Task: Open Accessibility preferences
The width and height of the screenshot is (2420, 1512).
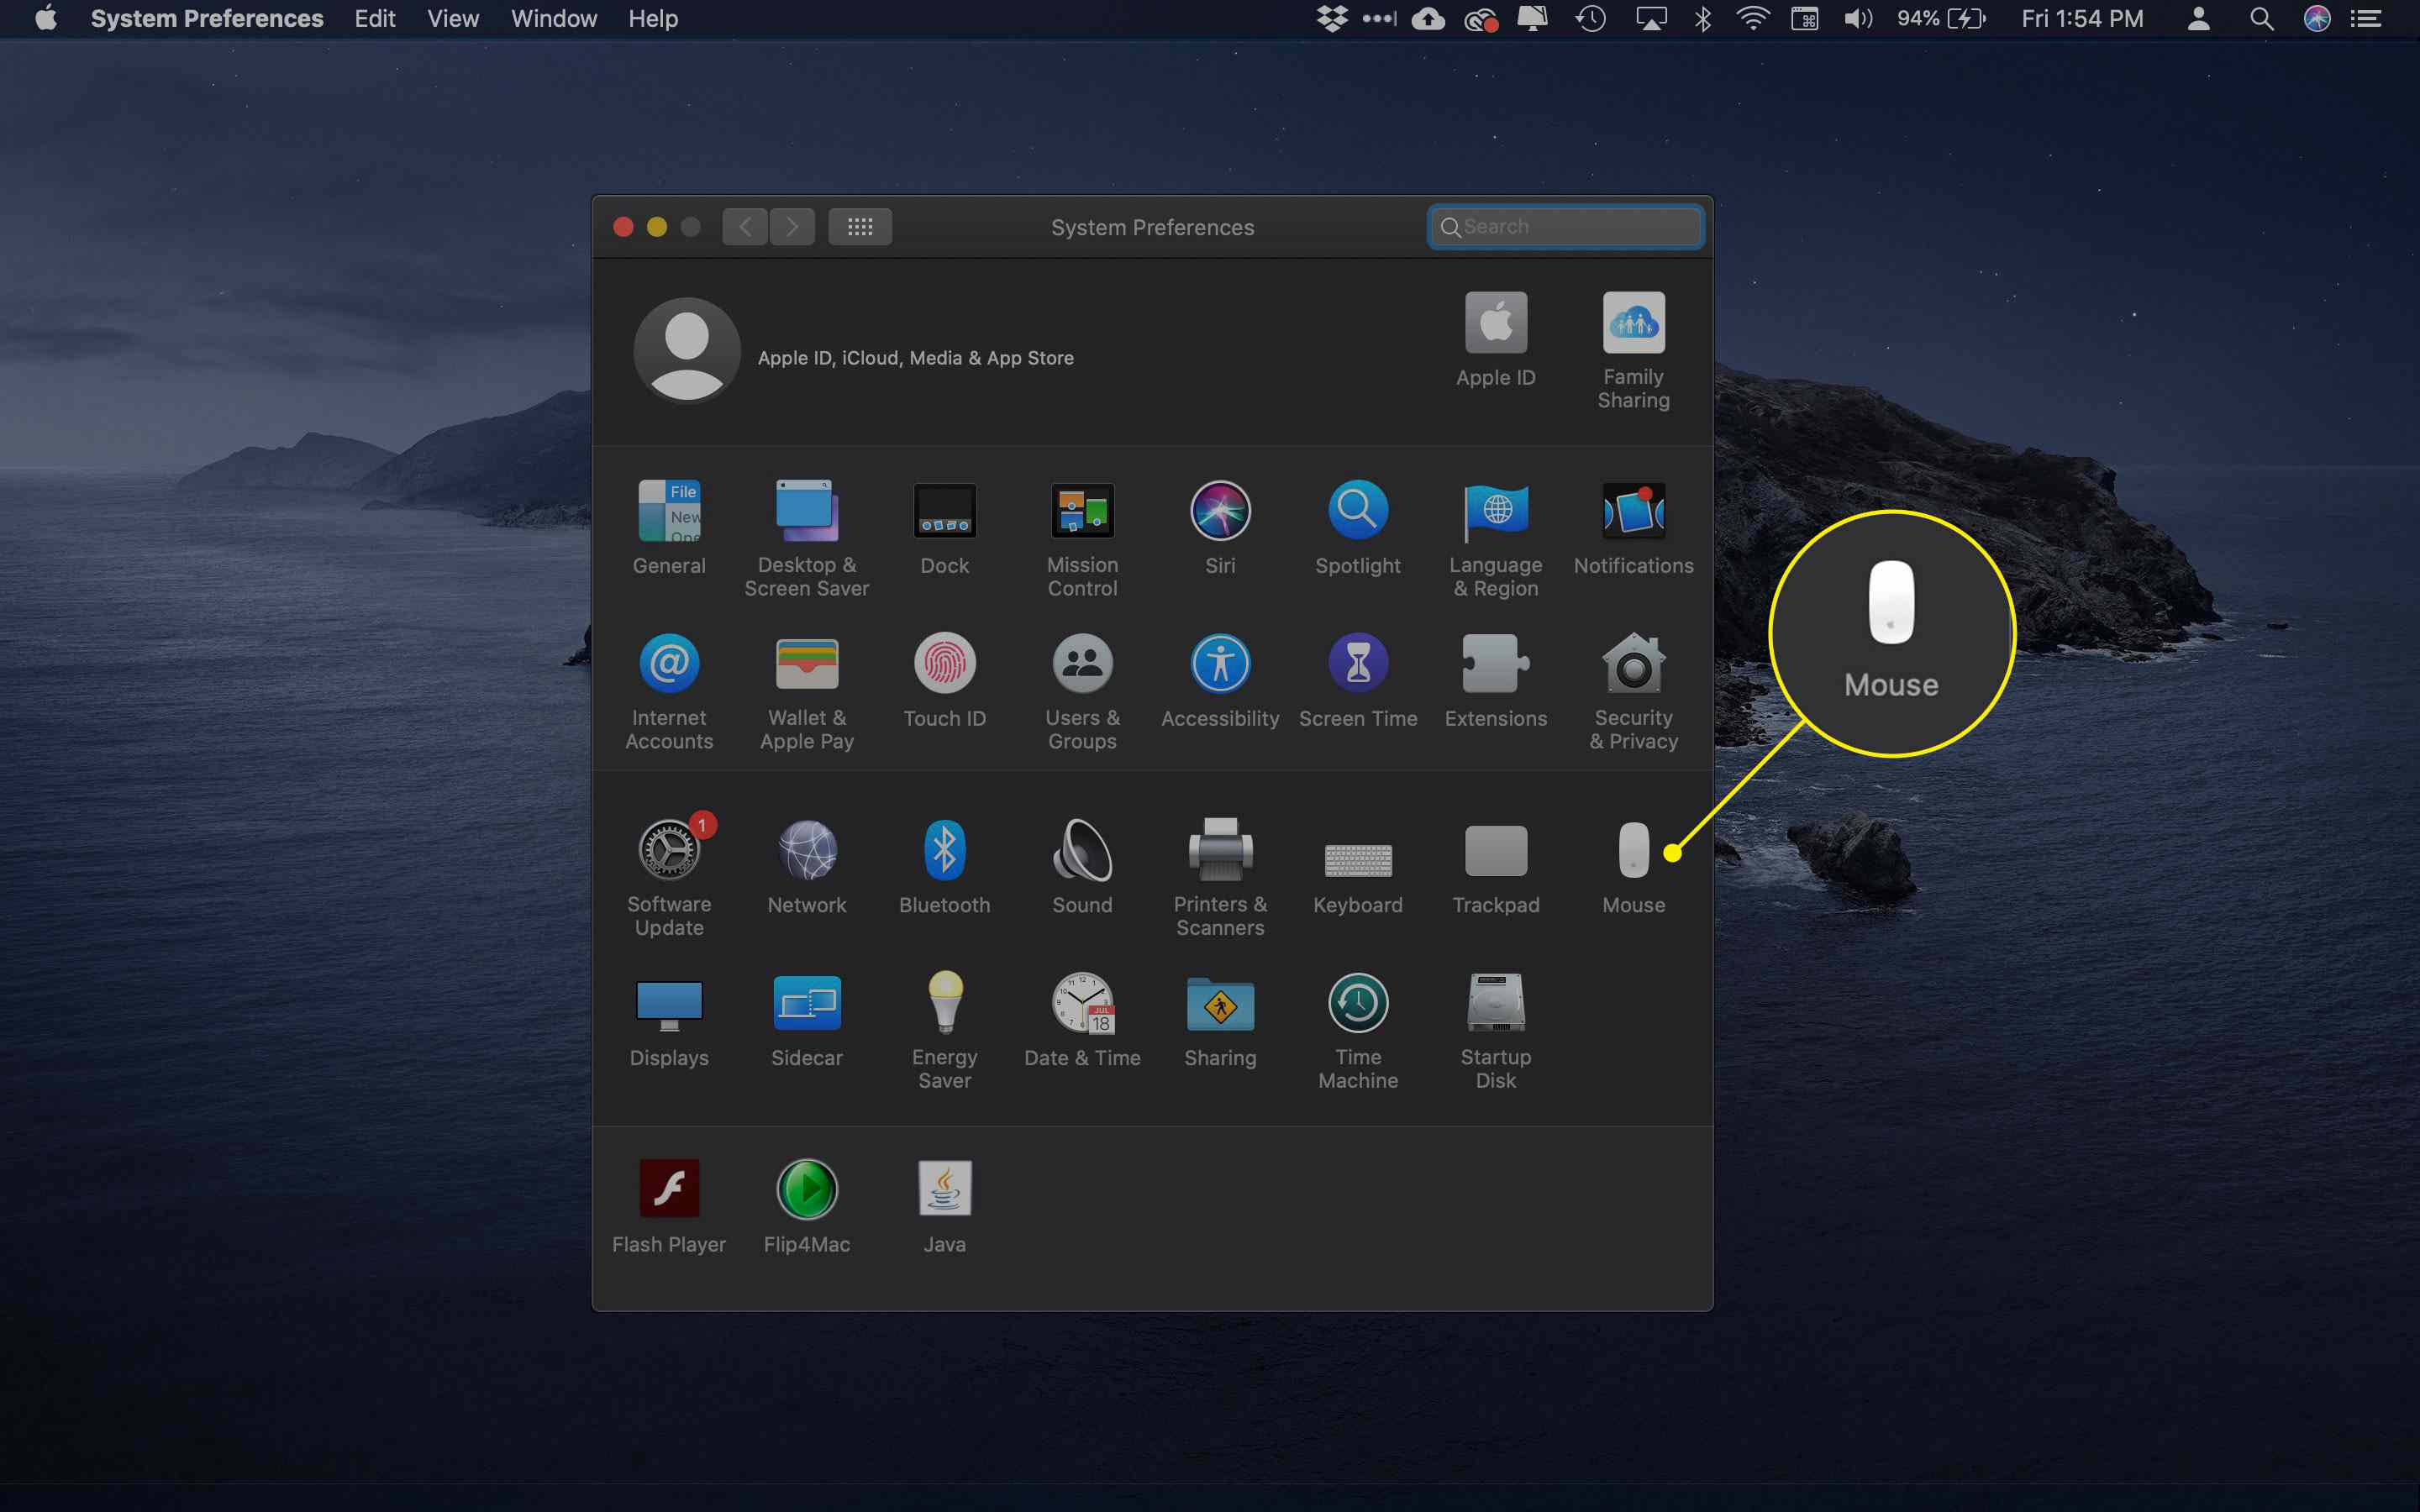Action: 1220,680
